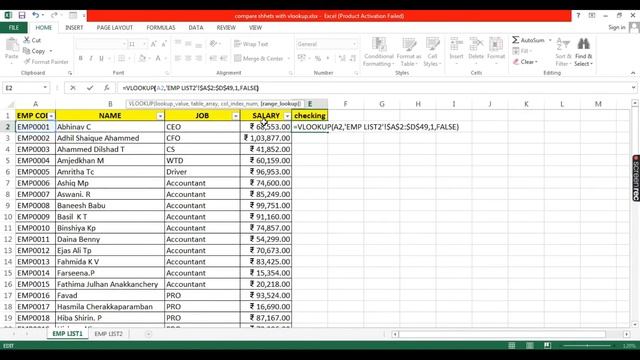Open the AutoSum dropdown arrow
This screenshot has width=640, height=360.
click(x=550, y=40)
